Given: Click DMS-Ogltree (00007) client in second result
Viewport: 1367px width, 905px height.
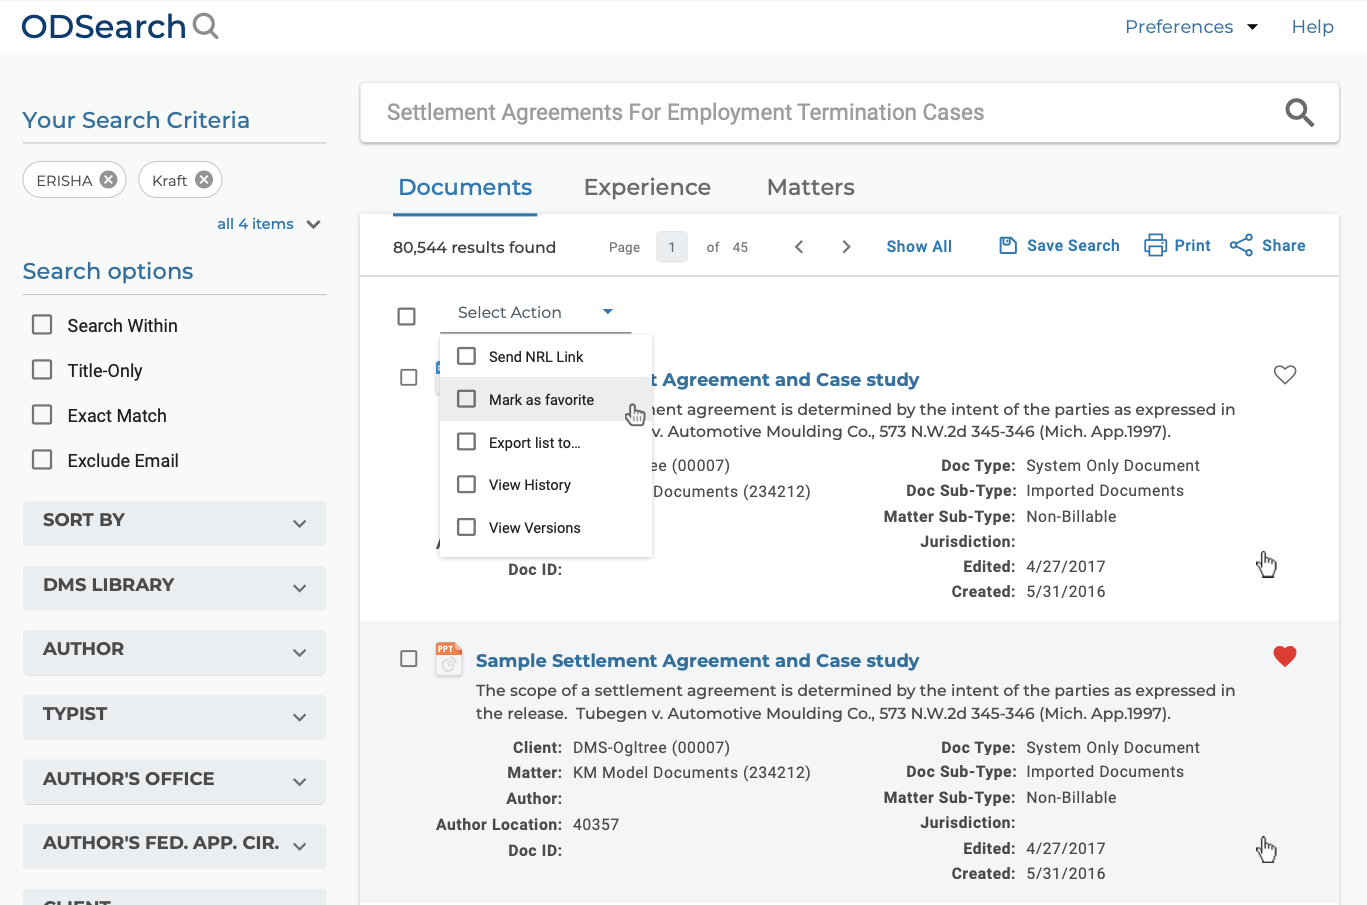Looking at the screenshot, I should click(651, 748).
